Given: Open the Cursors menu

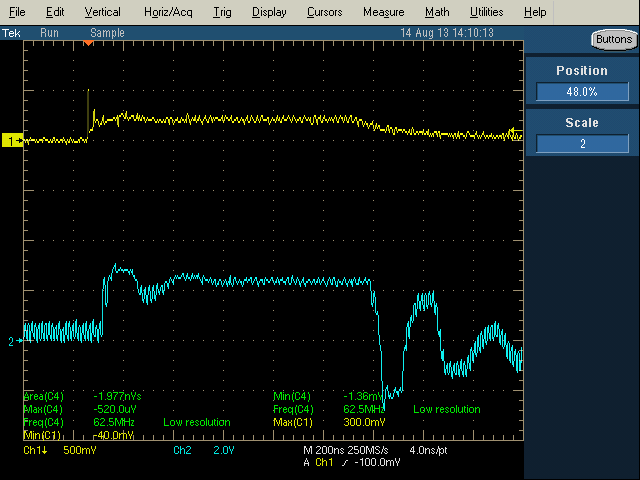Looking at the screenshot, I should pyautogui.click(x=324, y=12).
